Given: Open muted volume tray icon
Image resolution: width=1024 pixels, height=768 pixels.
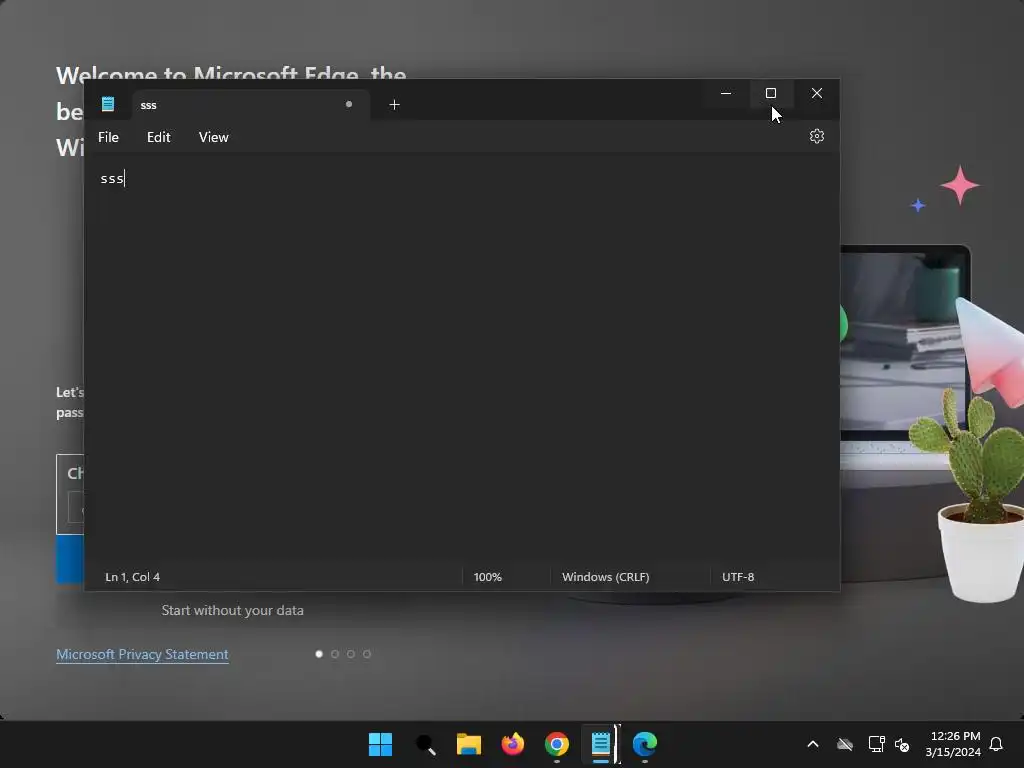Looking at the screenshot, I should (902, 744).
